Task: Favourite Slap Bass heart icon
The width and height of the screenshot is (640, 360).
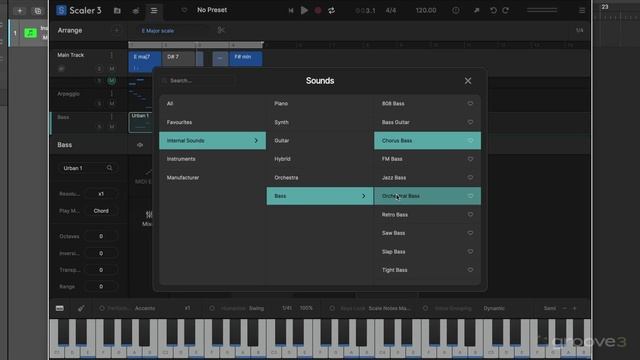Action: click(x=470, y=251)
